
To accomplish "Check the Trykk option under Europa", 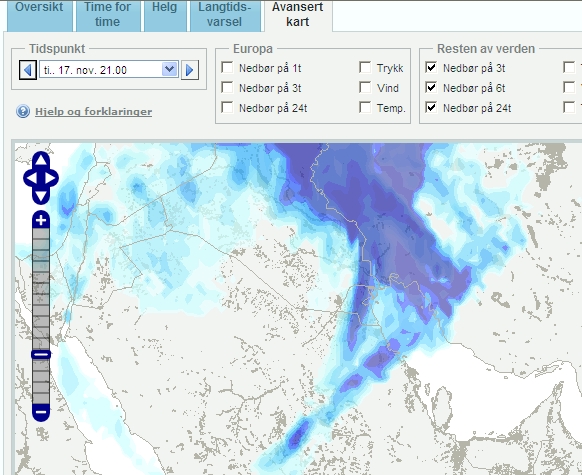I will click(365, 68).
